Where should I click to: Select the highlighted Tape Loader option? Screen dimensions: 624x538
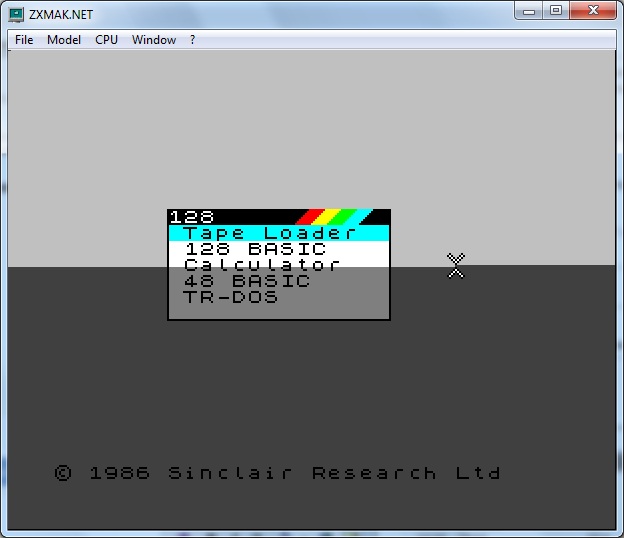(270, 233)
